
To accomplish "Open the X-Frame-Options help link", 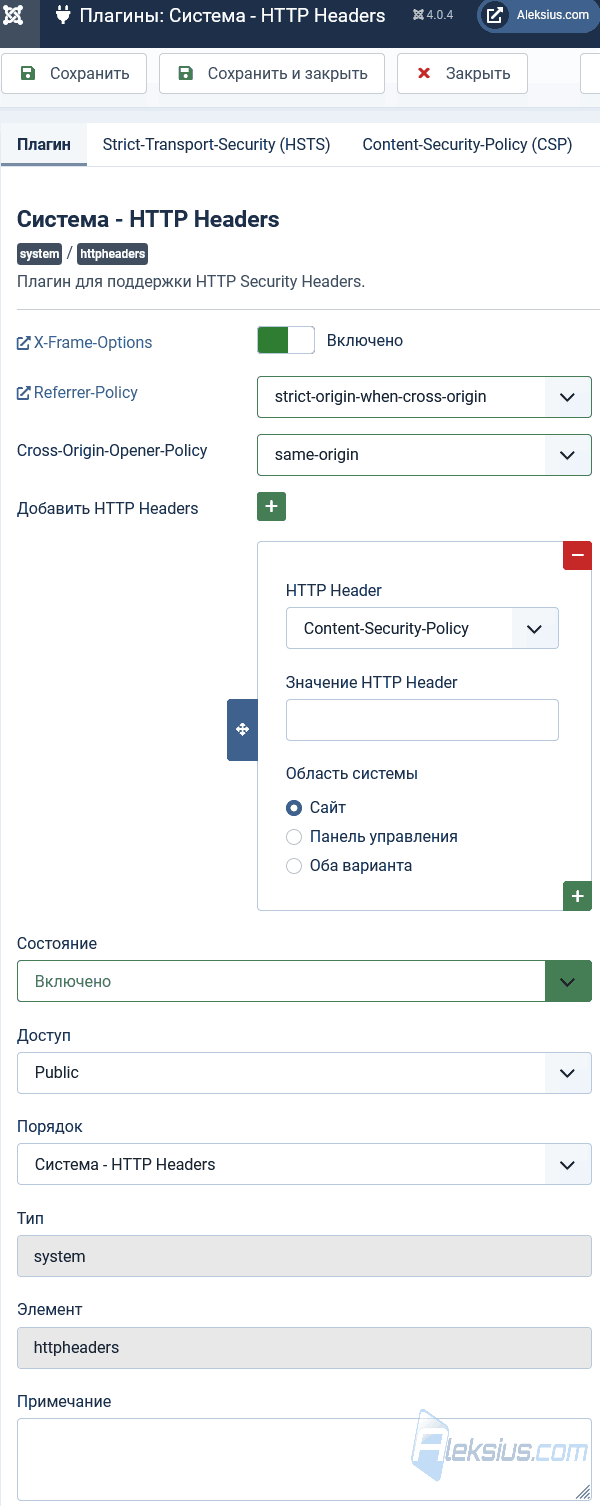I will pos(85,342).
